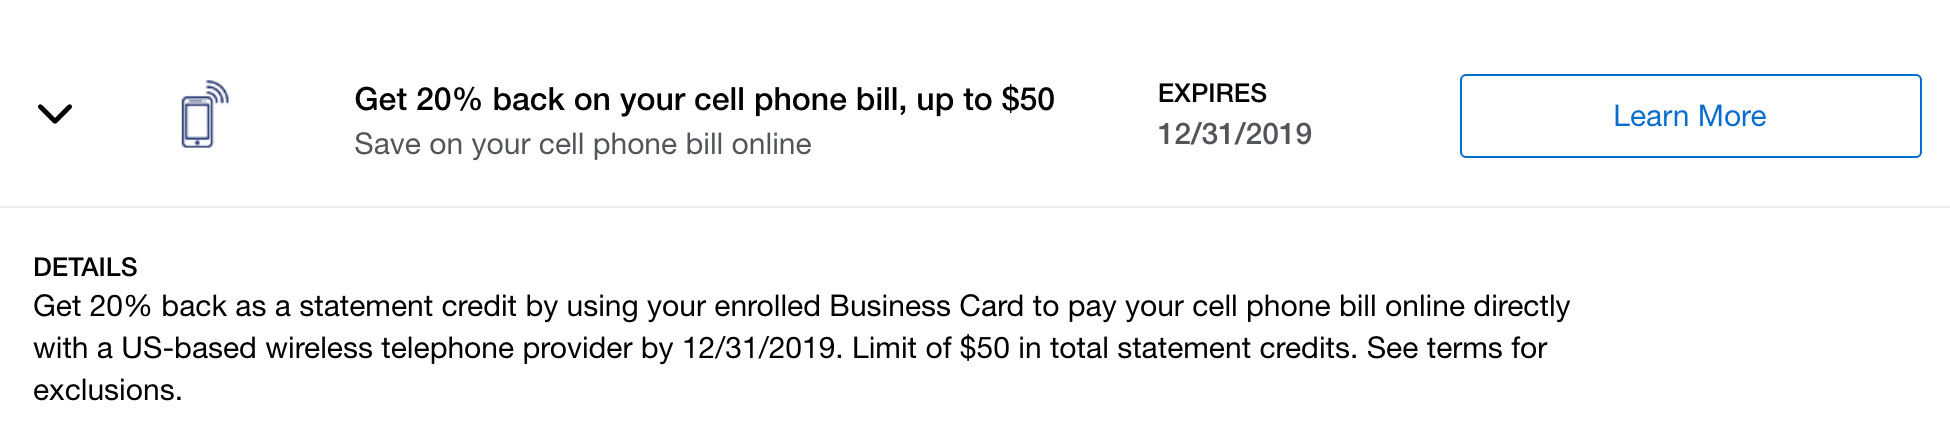Click the word exclusions at the paragraph end
Image resolution: width=1950 pixels, height=446 pixels.
click(105, 390)
